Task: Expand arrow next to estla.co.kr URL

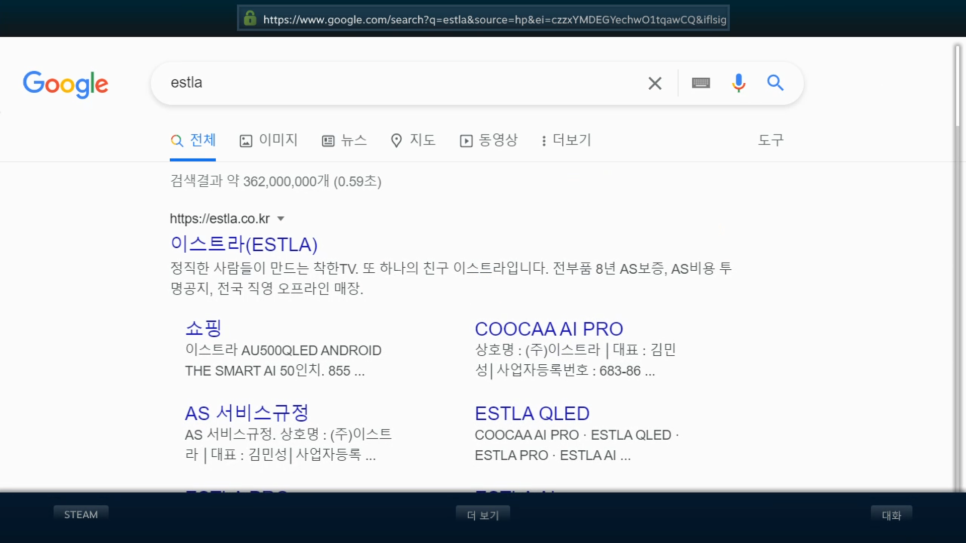Action: [x=281, y=219]
